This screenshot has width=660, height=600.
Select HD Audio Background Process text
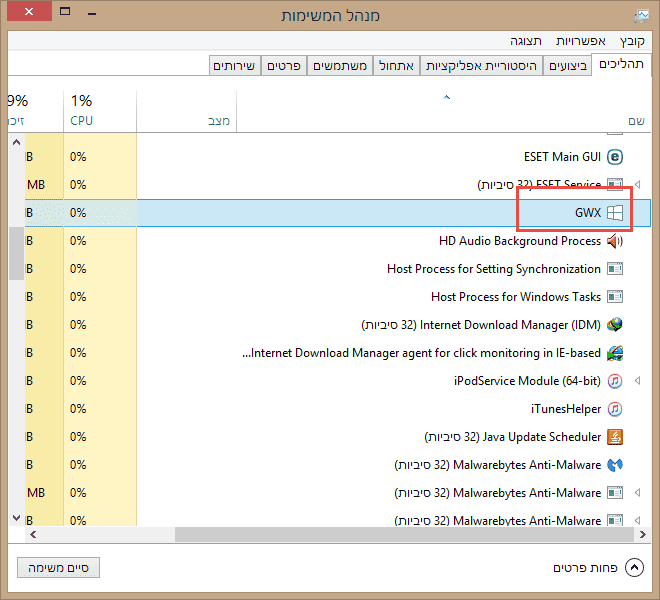tap(520, 241)
